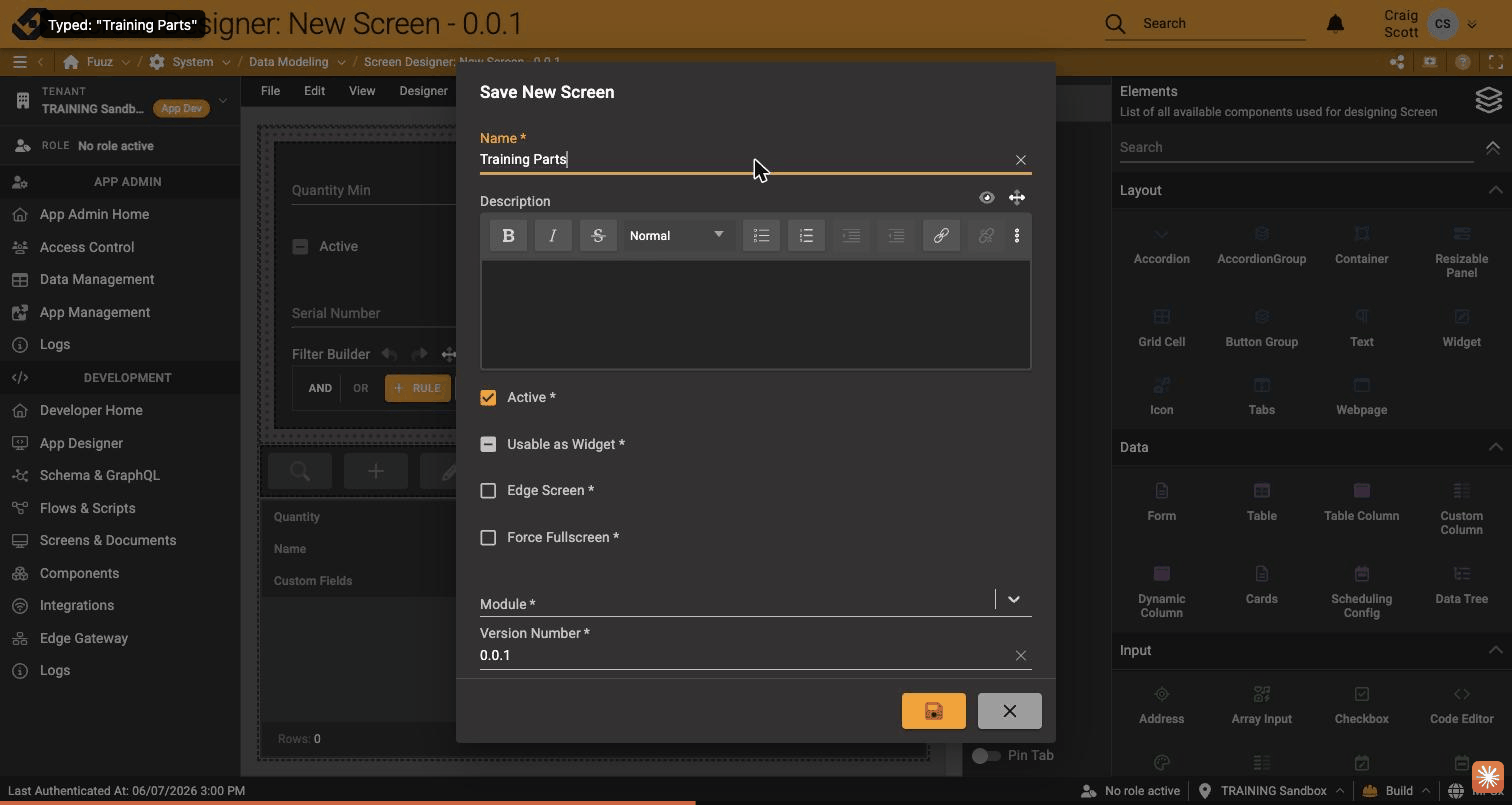The height and width of the screenshot is (805, 1512).
Task: Apply Italic formatting in Description toolbar
Action: (553, 236)
